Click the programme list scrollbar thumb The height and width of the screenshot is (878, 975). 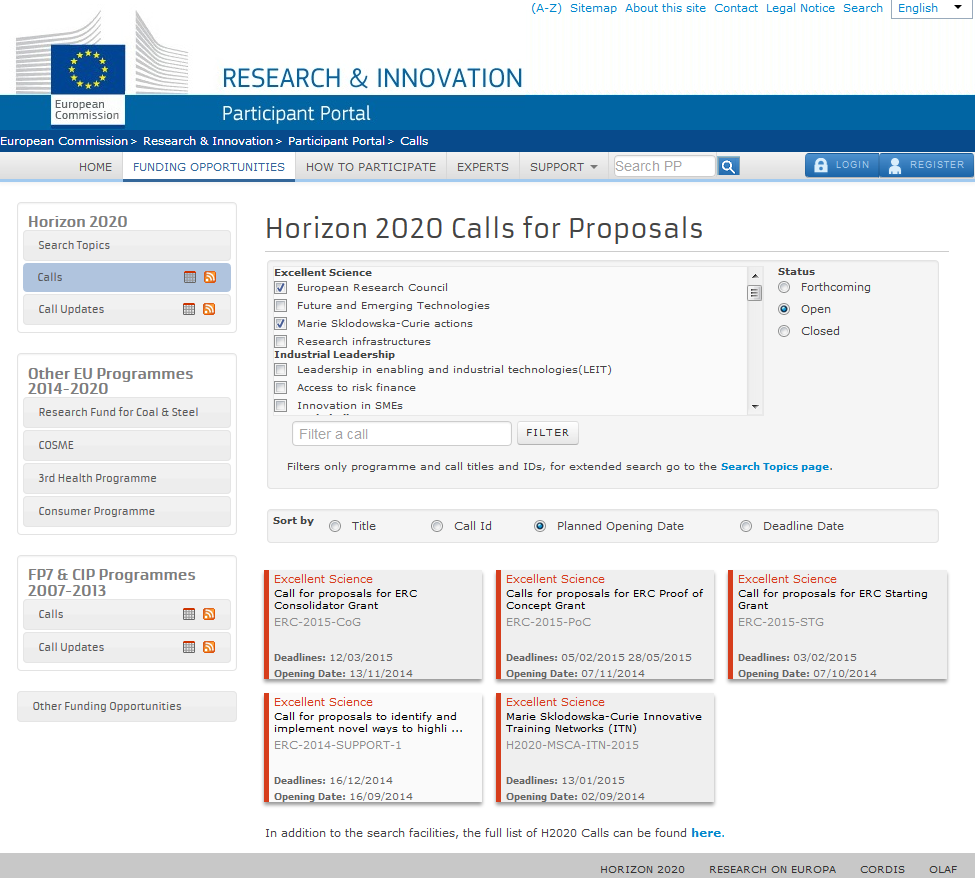coord(755,293)
